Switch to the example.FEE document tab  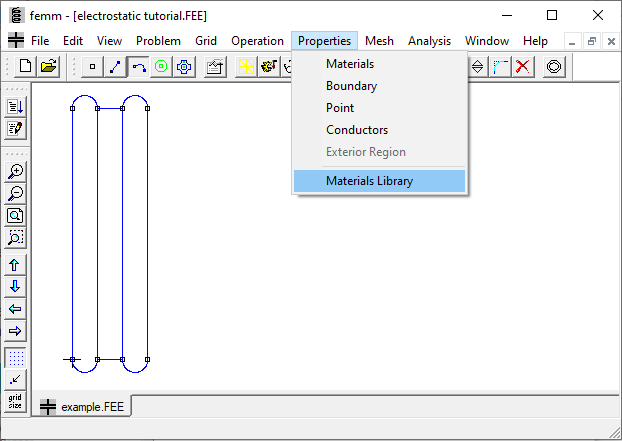point(83,407)
